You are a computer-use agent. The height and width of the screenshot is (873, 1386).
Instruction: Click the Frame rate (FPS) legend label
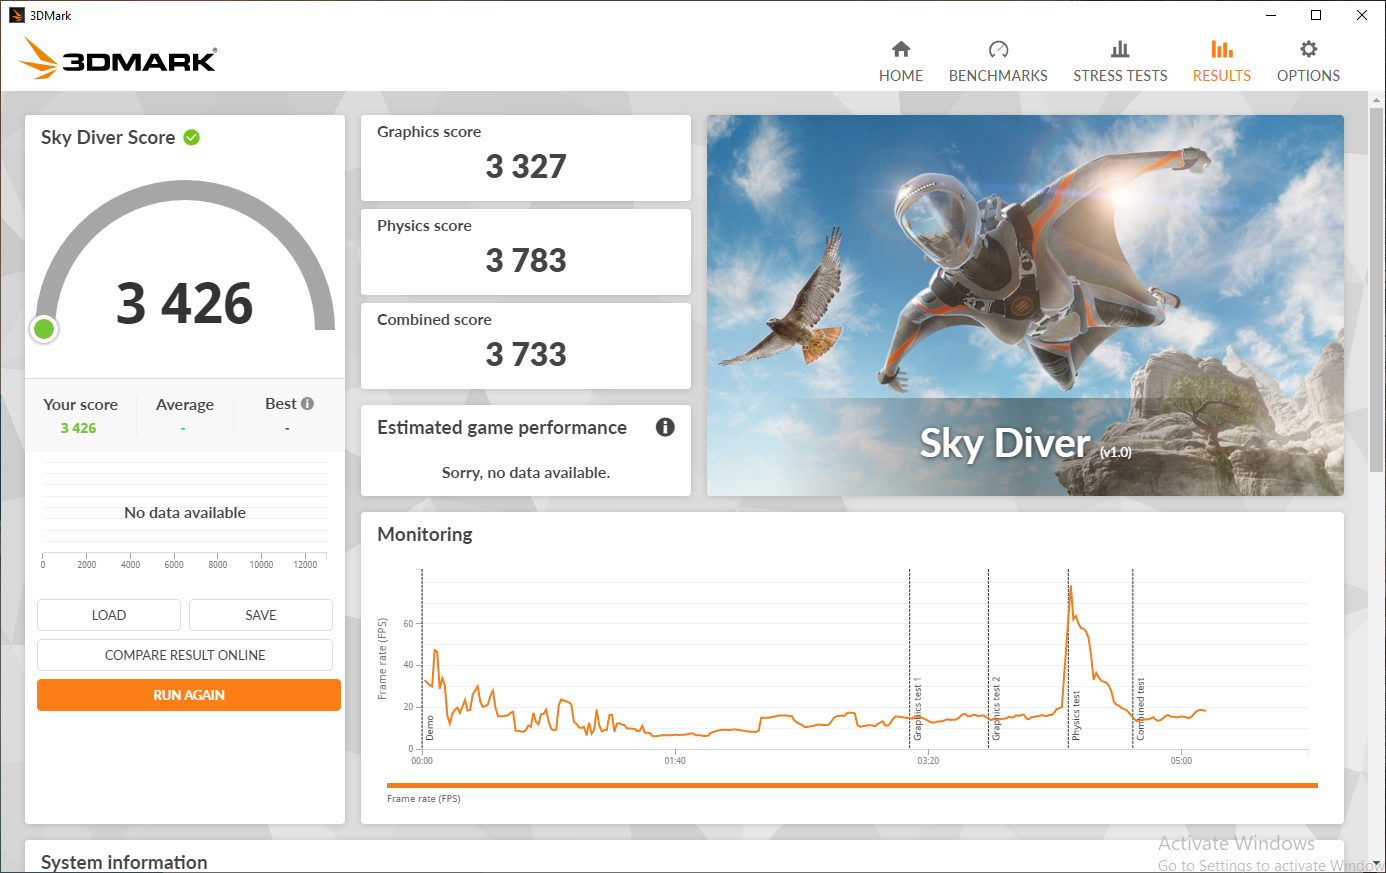[x=424, y=798]
